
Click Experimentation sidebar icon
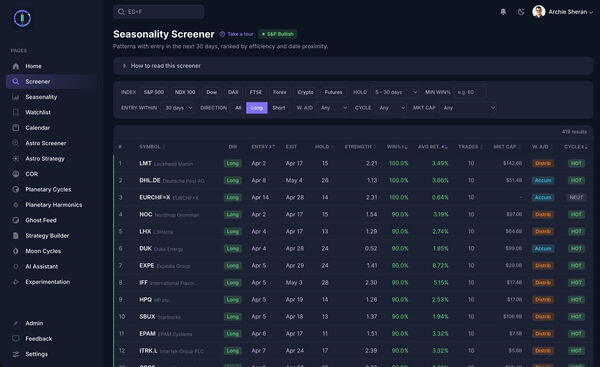point(16,282)
